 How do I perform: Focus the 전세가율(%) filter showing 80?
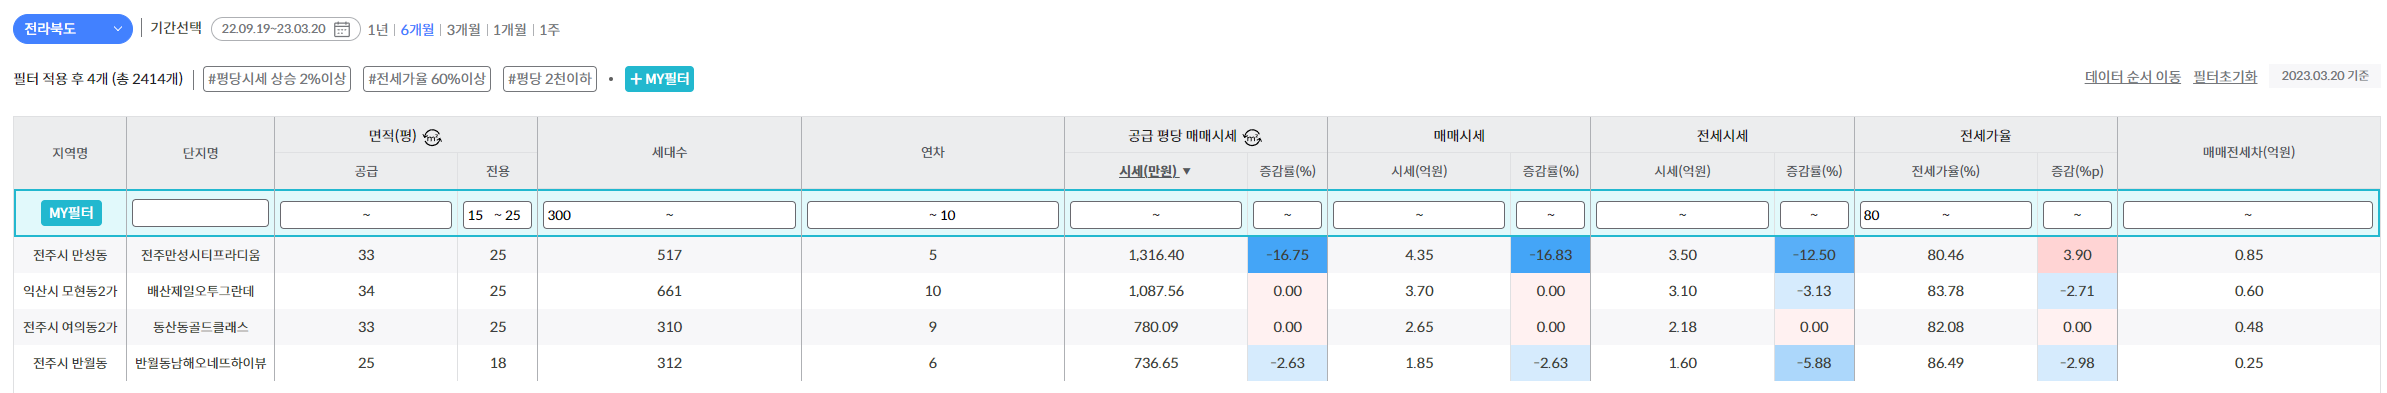1945,215
